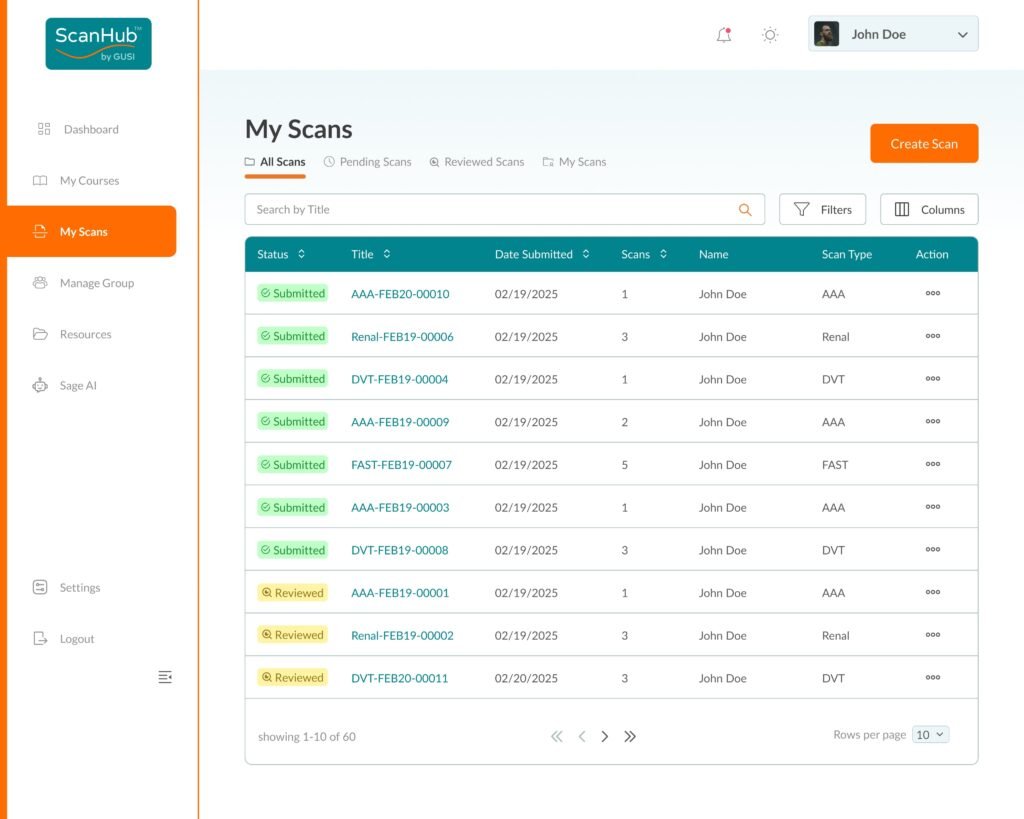Open the Resources folder in sidebar
Screen dimensions: 1024x819
(x=85, y=335)
